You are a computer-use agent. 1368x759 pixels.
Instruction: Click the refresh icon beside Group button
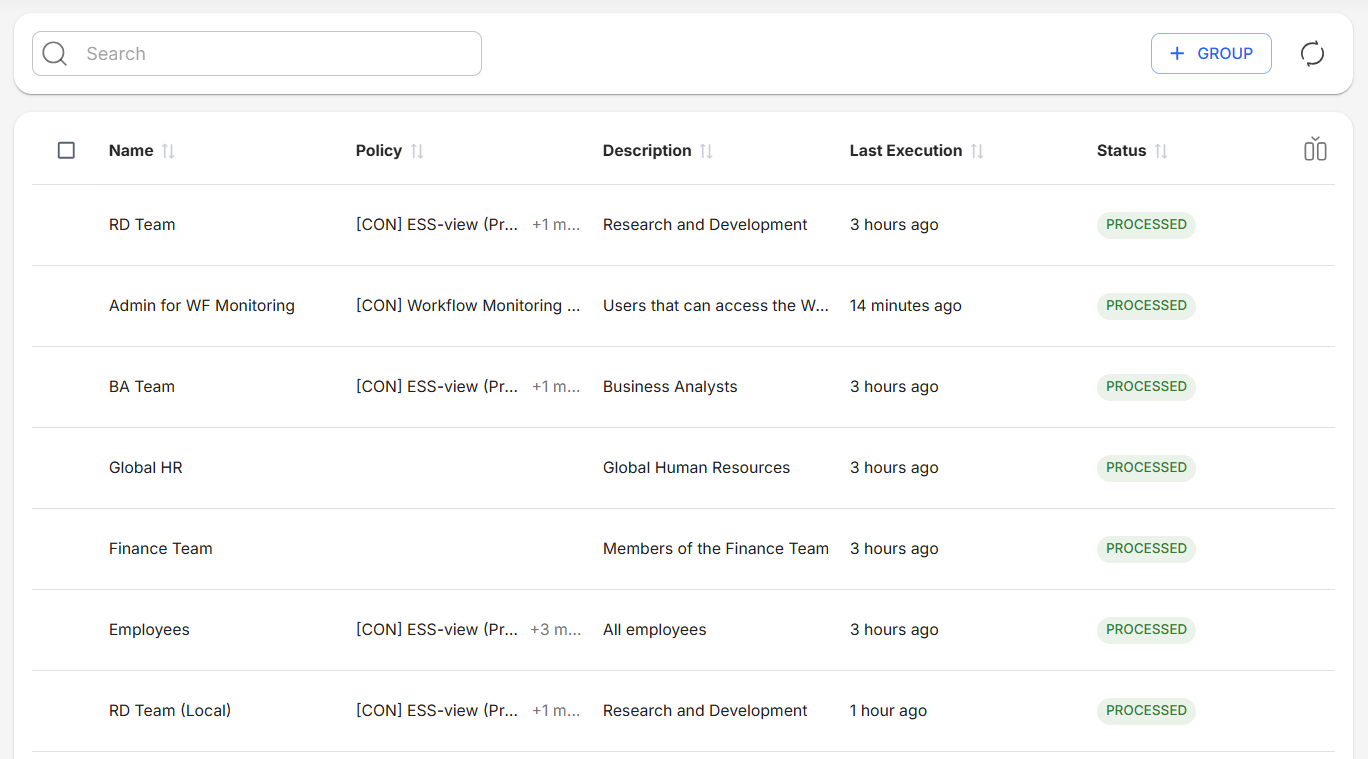coord(1312,54)
